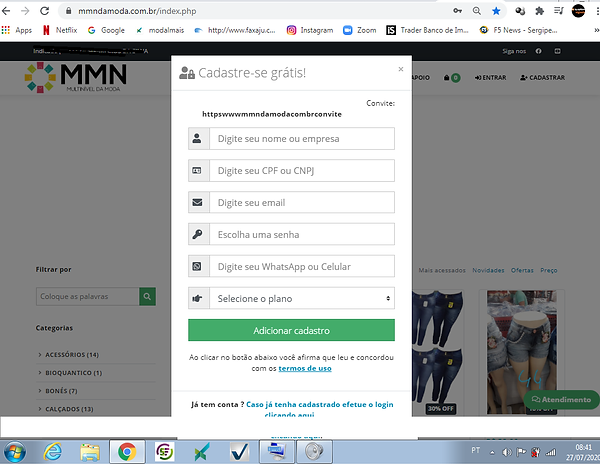
Task: Show hidden tray icons arrow
Action: point(492,453)
